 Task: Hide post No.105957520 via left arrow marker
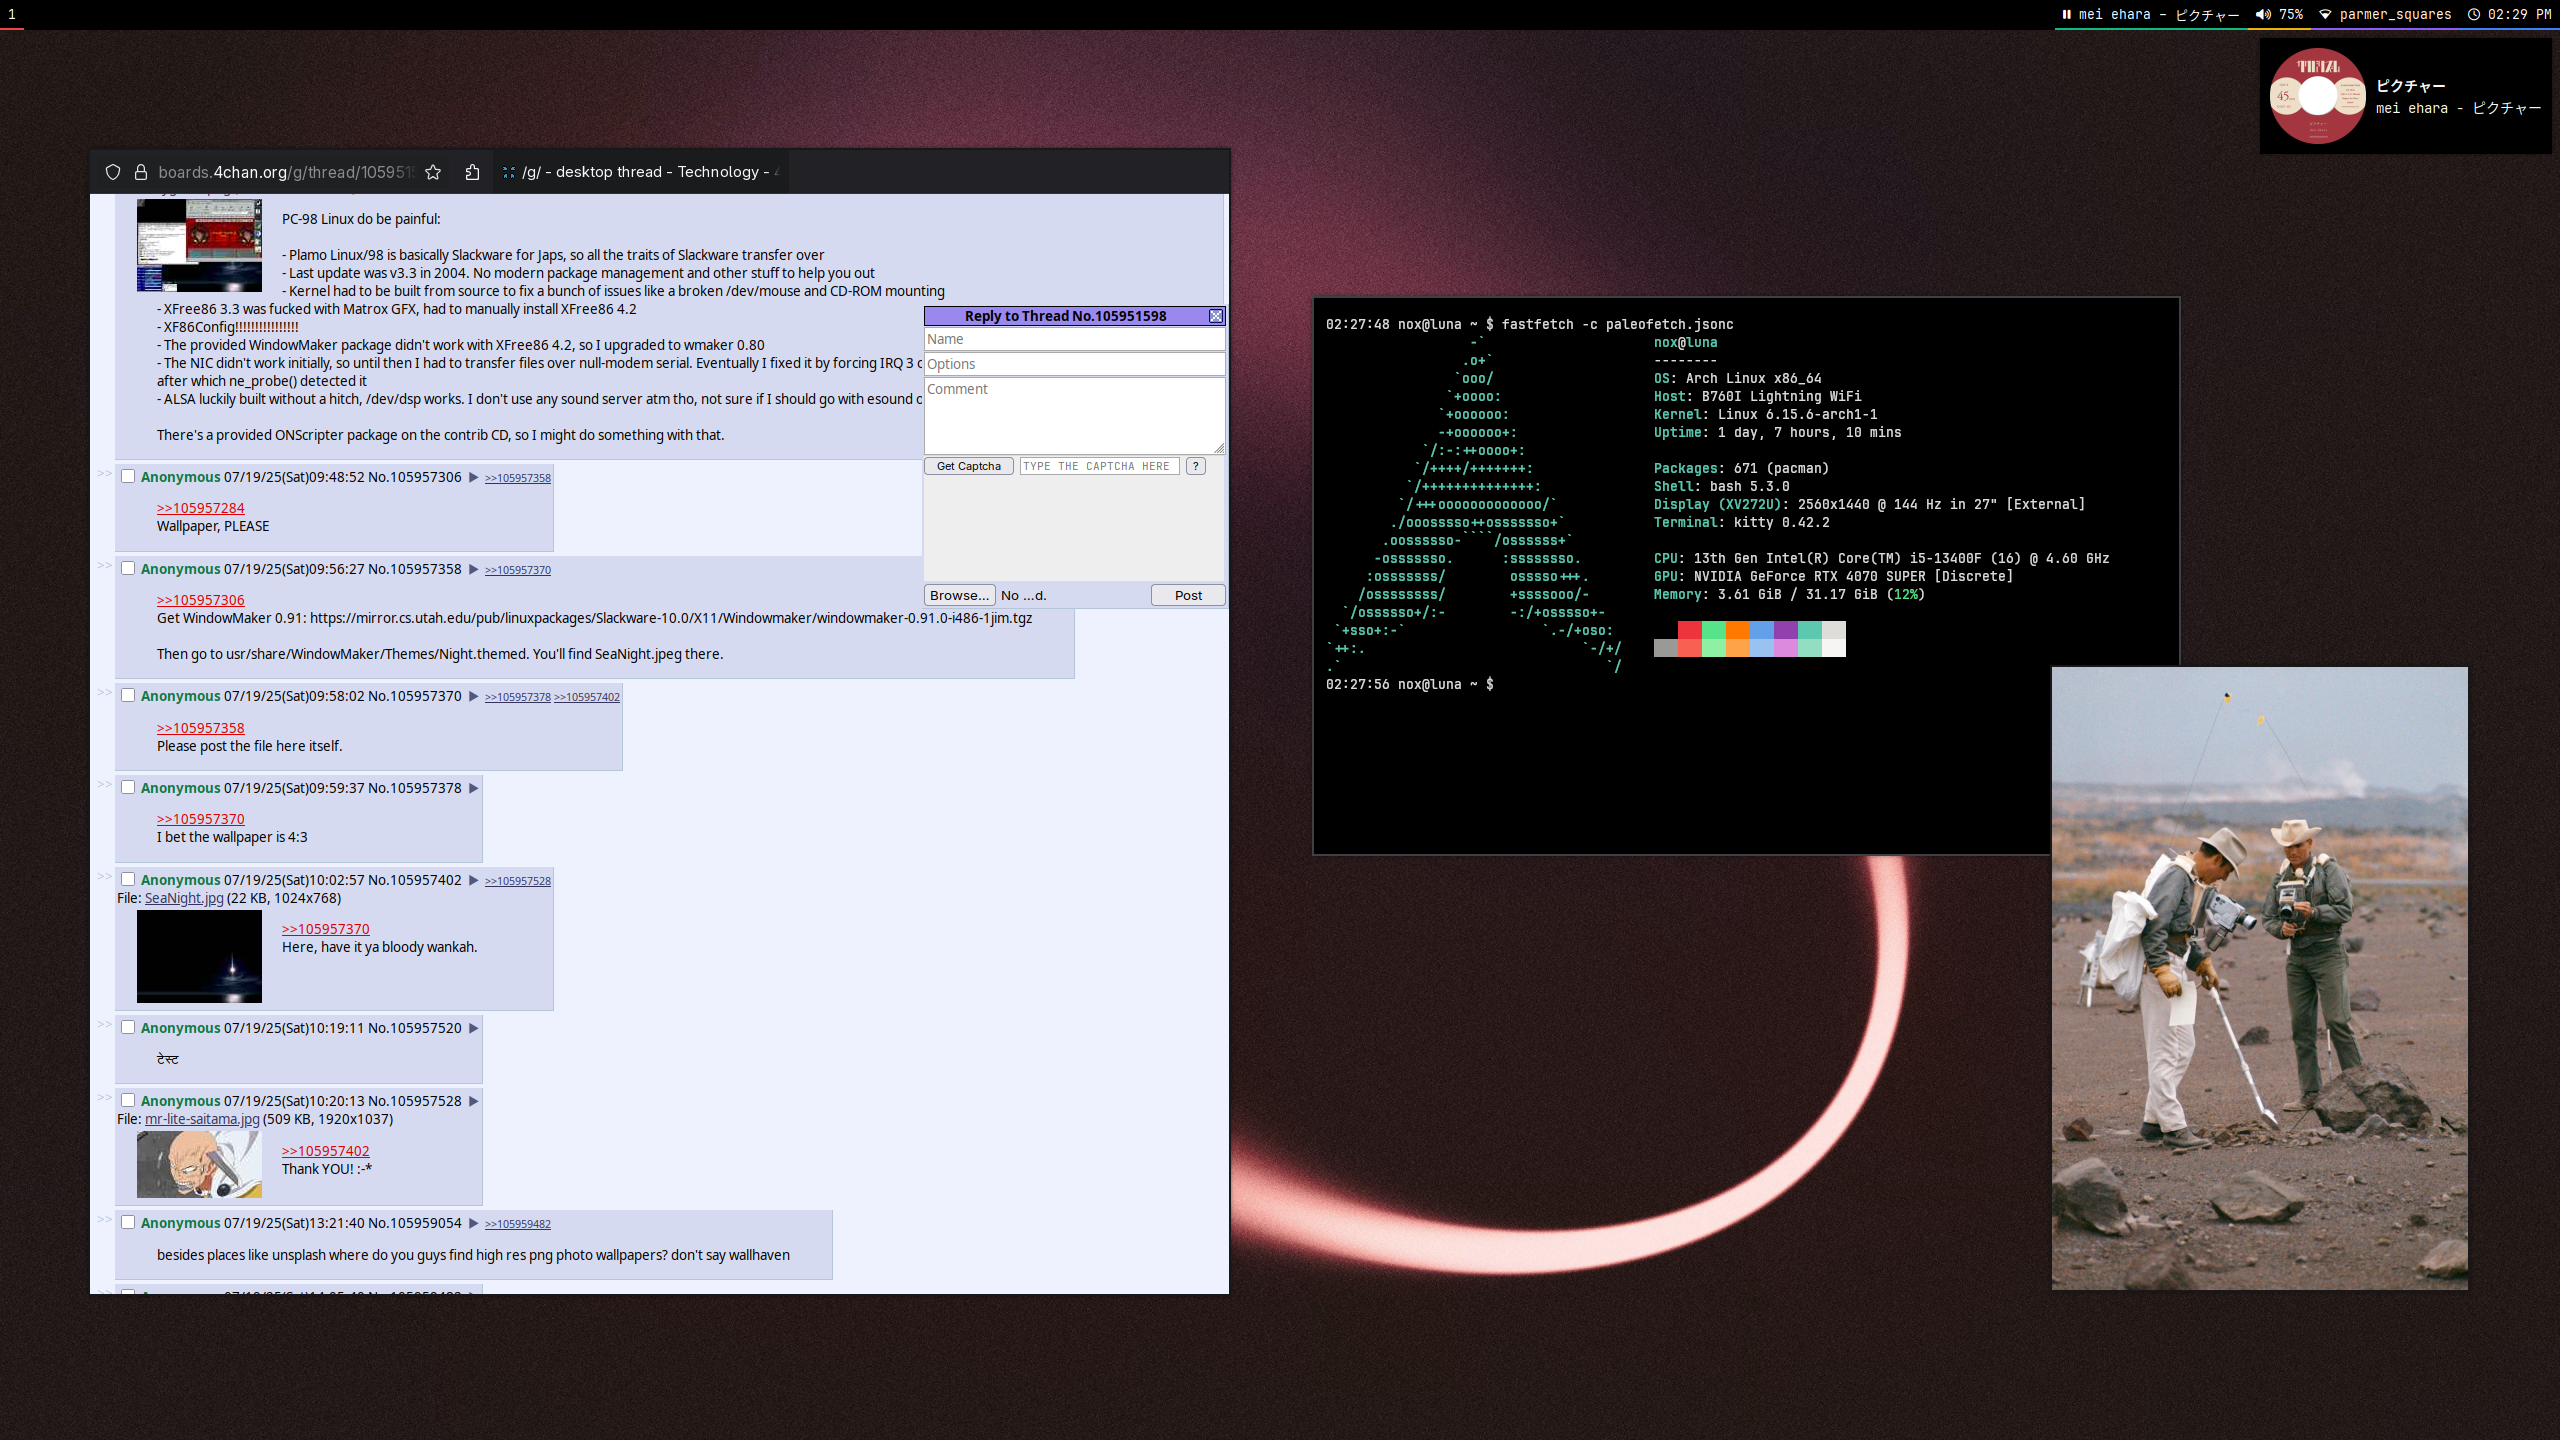pos(104,1025)
